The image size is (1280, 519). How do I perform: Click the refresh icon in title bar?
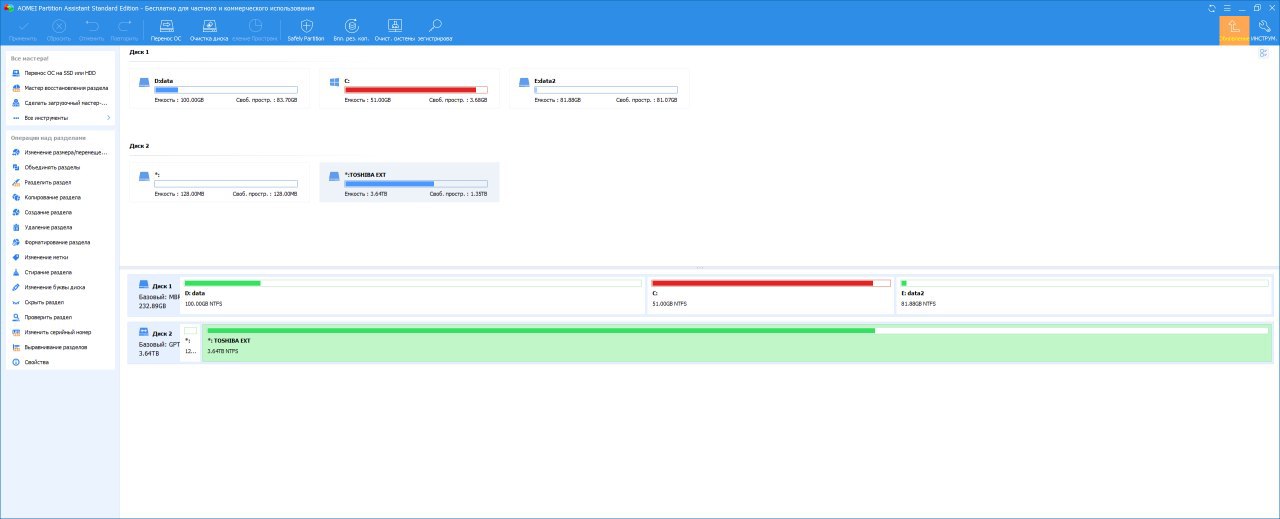pos(1212,7)
